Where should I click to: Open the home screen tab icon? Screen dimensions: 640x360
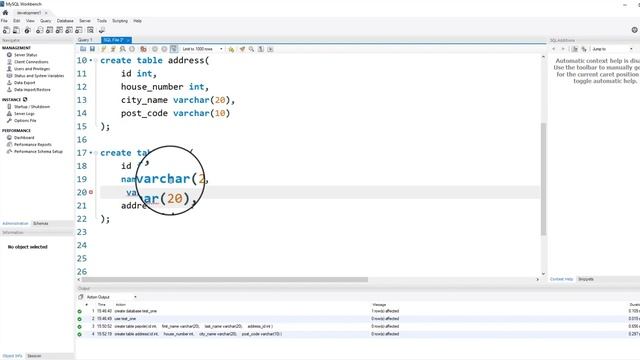pos(5,13)
